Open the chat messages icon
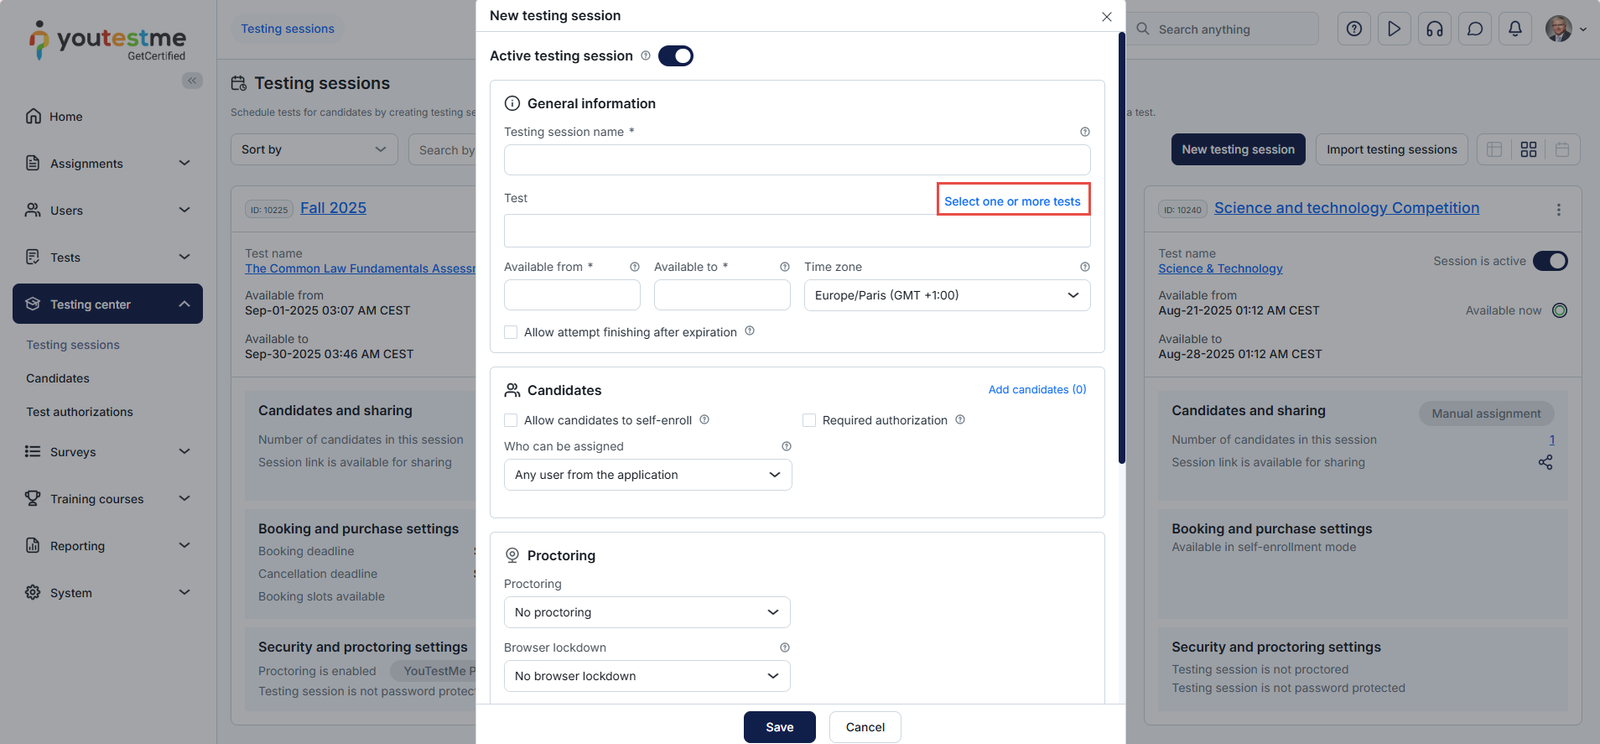The height and width of the screenshot is (744, 1600). pos(1475,29)
